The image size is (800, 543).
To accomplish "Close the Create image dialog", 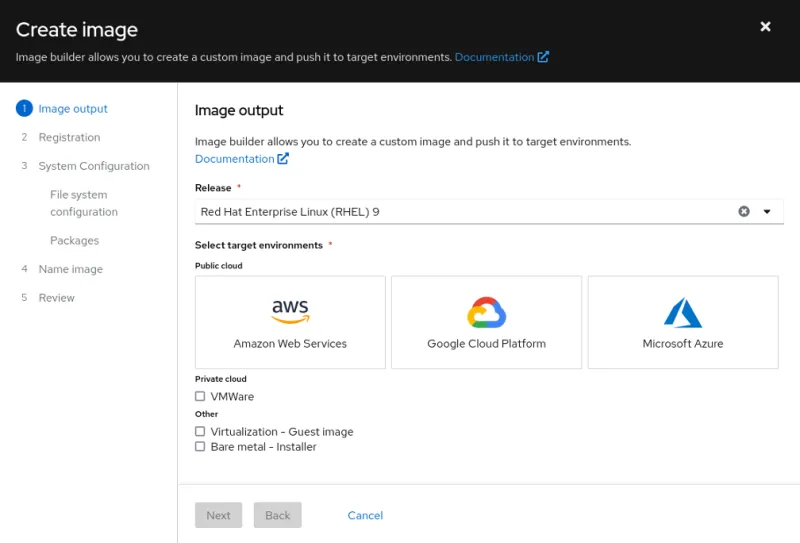I will click(x=765, y=27).
